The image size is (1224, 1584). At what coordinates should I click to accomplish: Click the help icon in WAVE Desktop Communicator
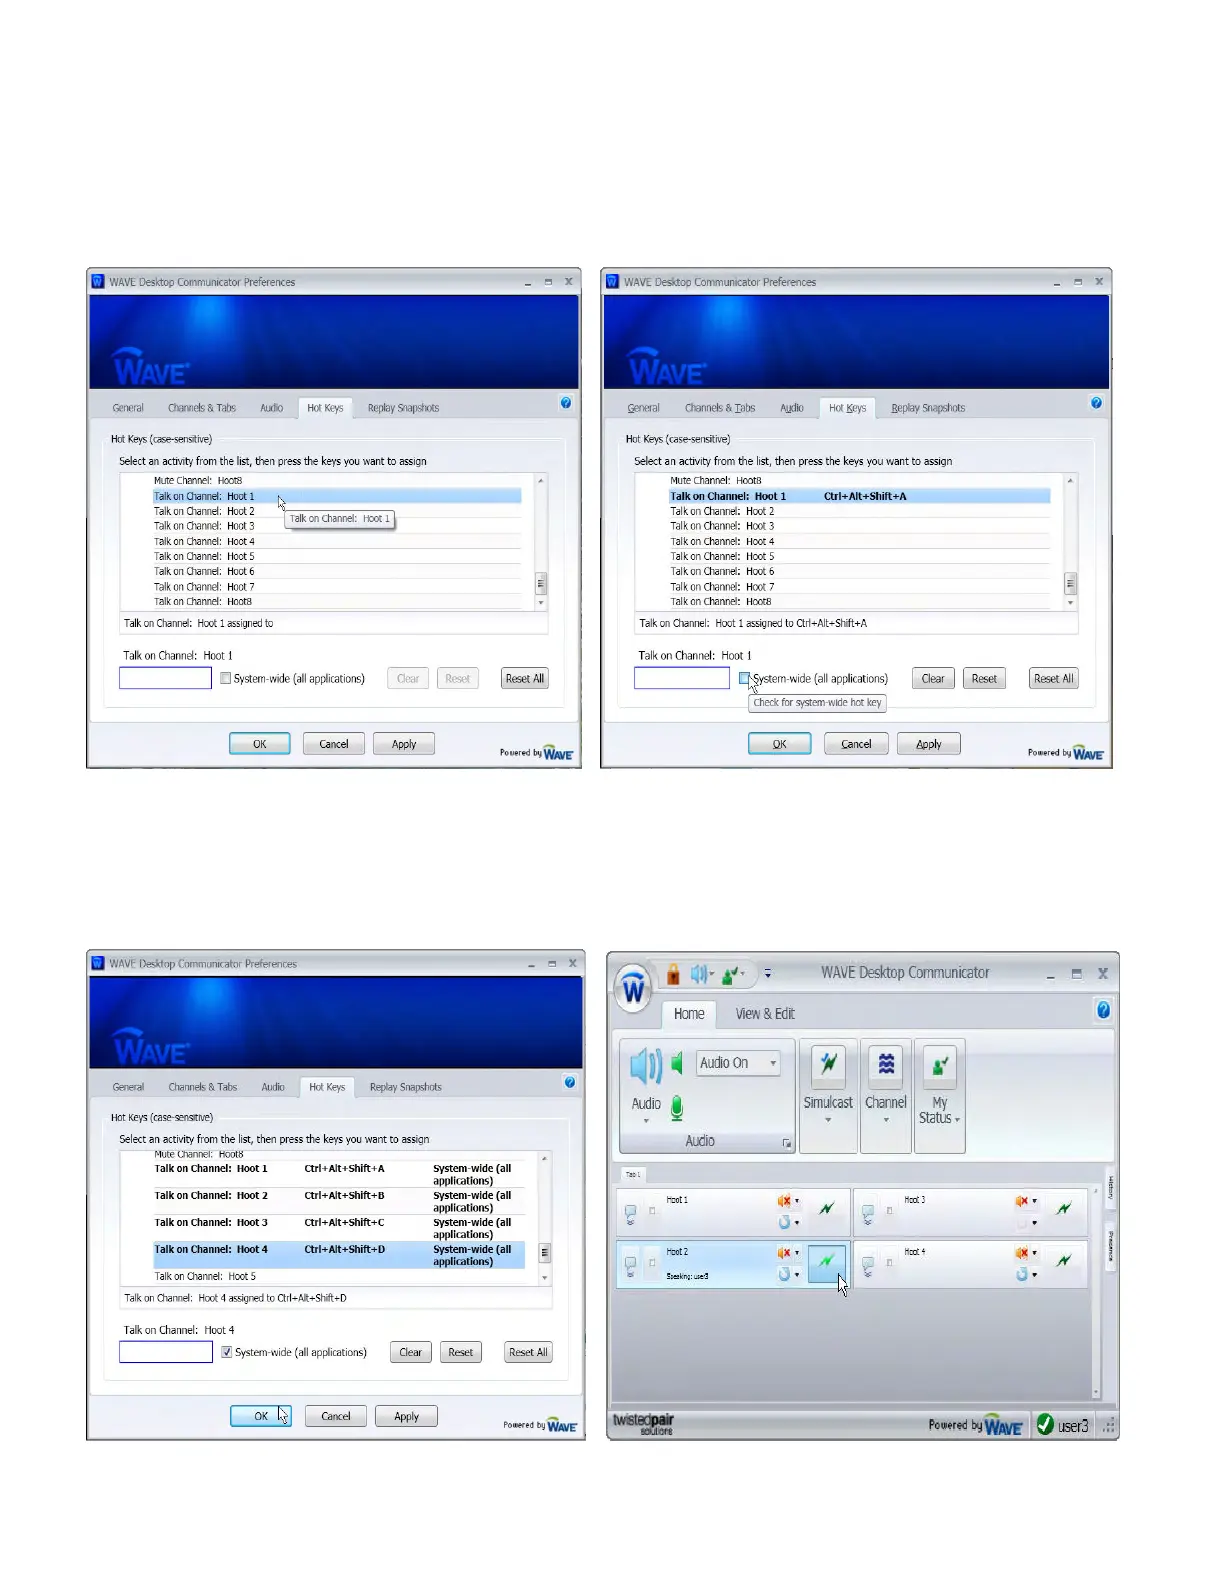coord(1103,1010)
